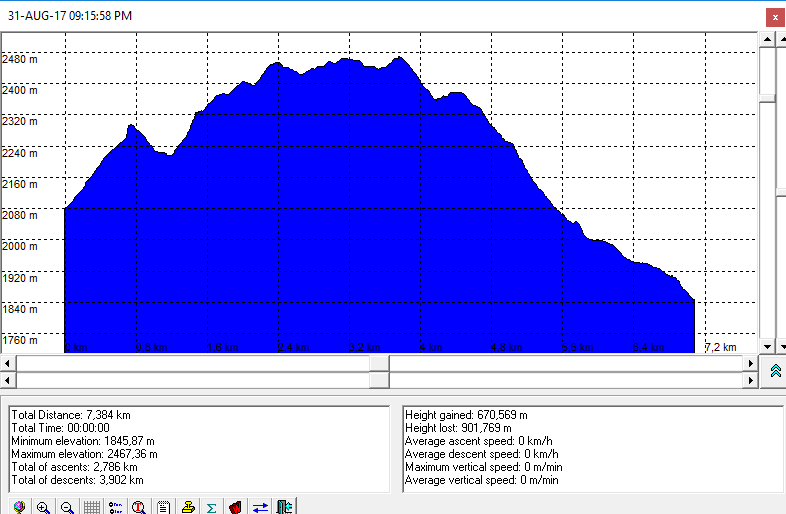Click the red text search magnifier icon
Viewport: 786px width, 514px height.
pyautogui.click(x=139, y=507)
